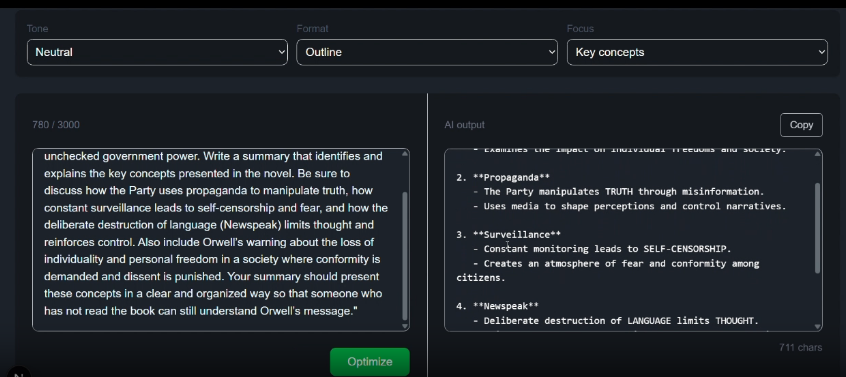This screenshot has height=377, width=846.
Task: Click the '711 chars' output count
Action: click(x=801, y=347)
